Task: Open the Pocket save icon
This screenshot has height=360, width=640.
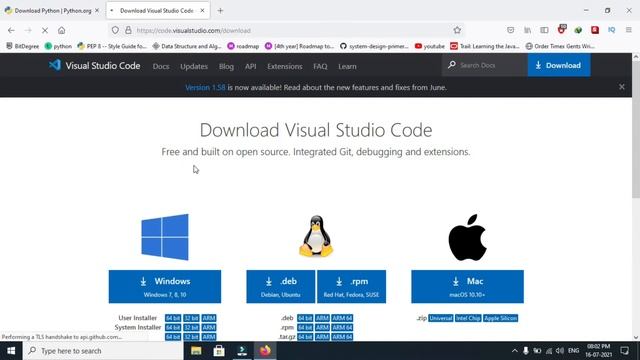Action: 511,30
